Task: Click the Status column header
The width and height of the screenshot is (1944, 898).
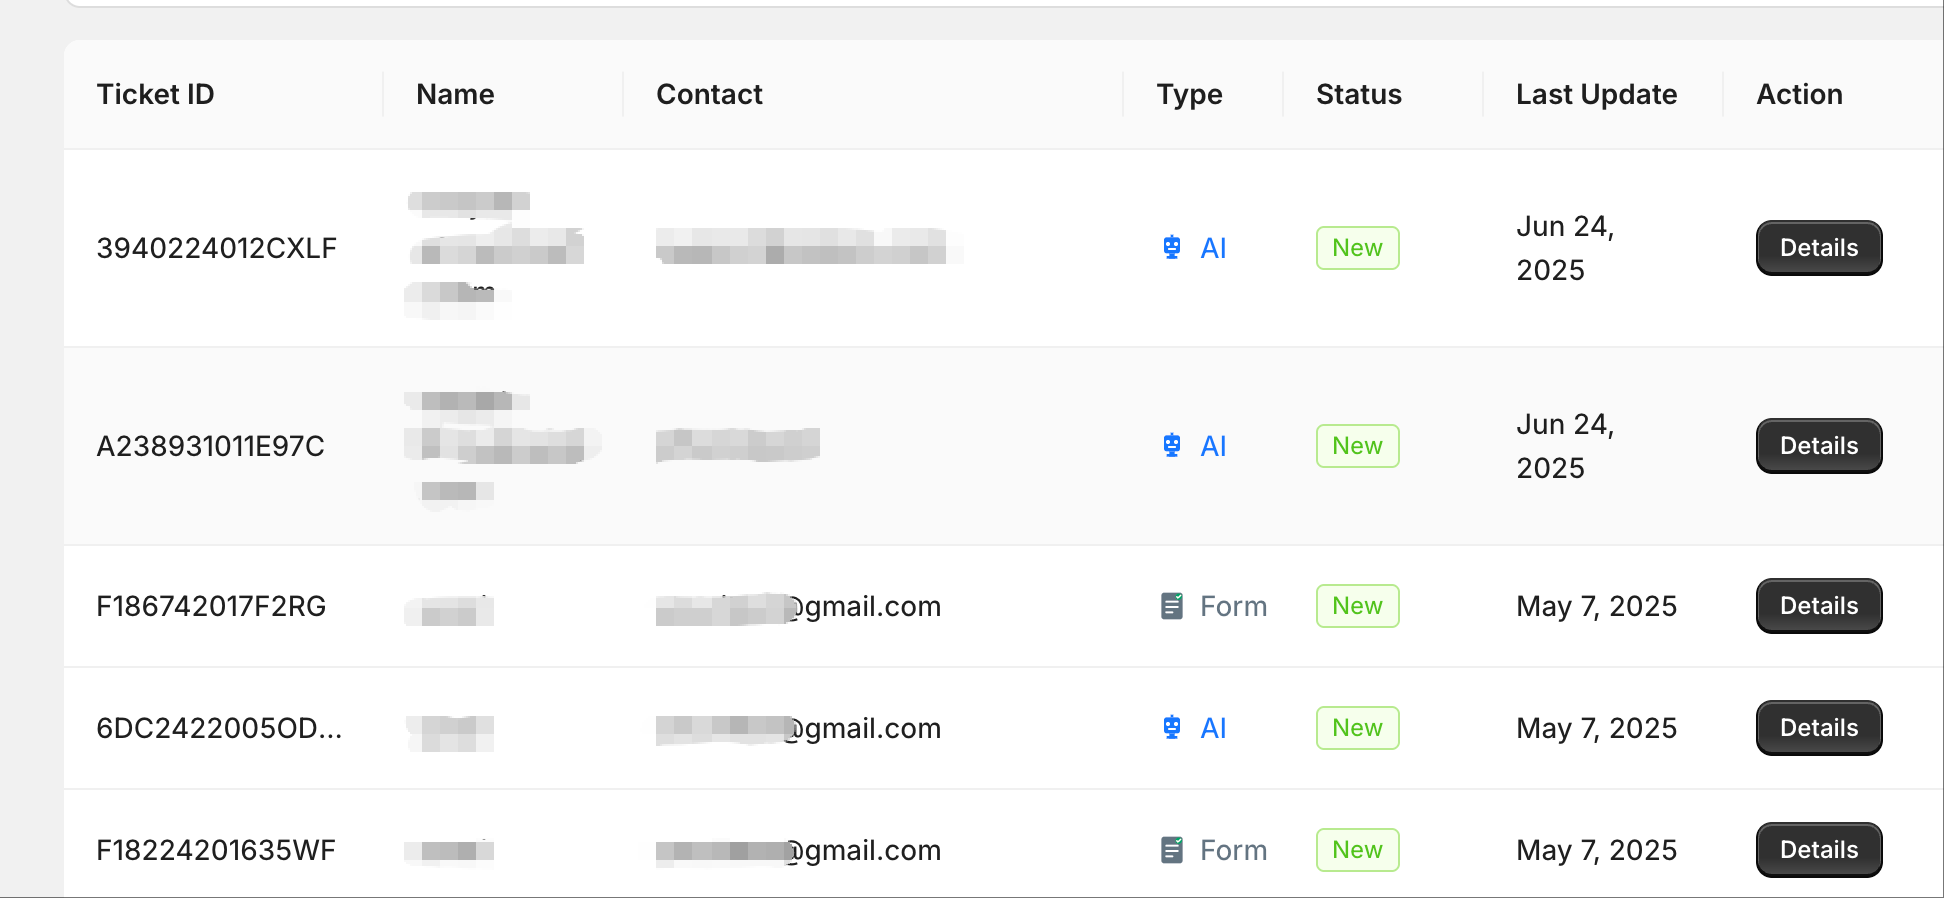Action: [1358, 94]
